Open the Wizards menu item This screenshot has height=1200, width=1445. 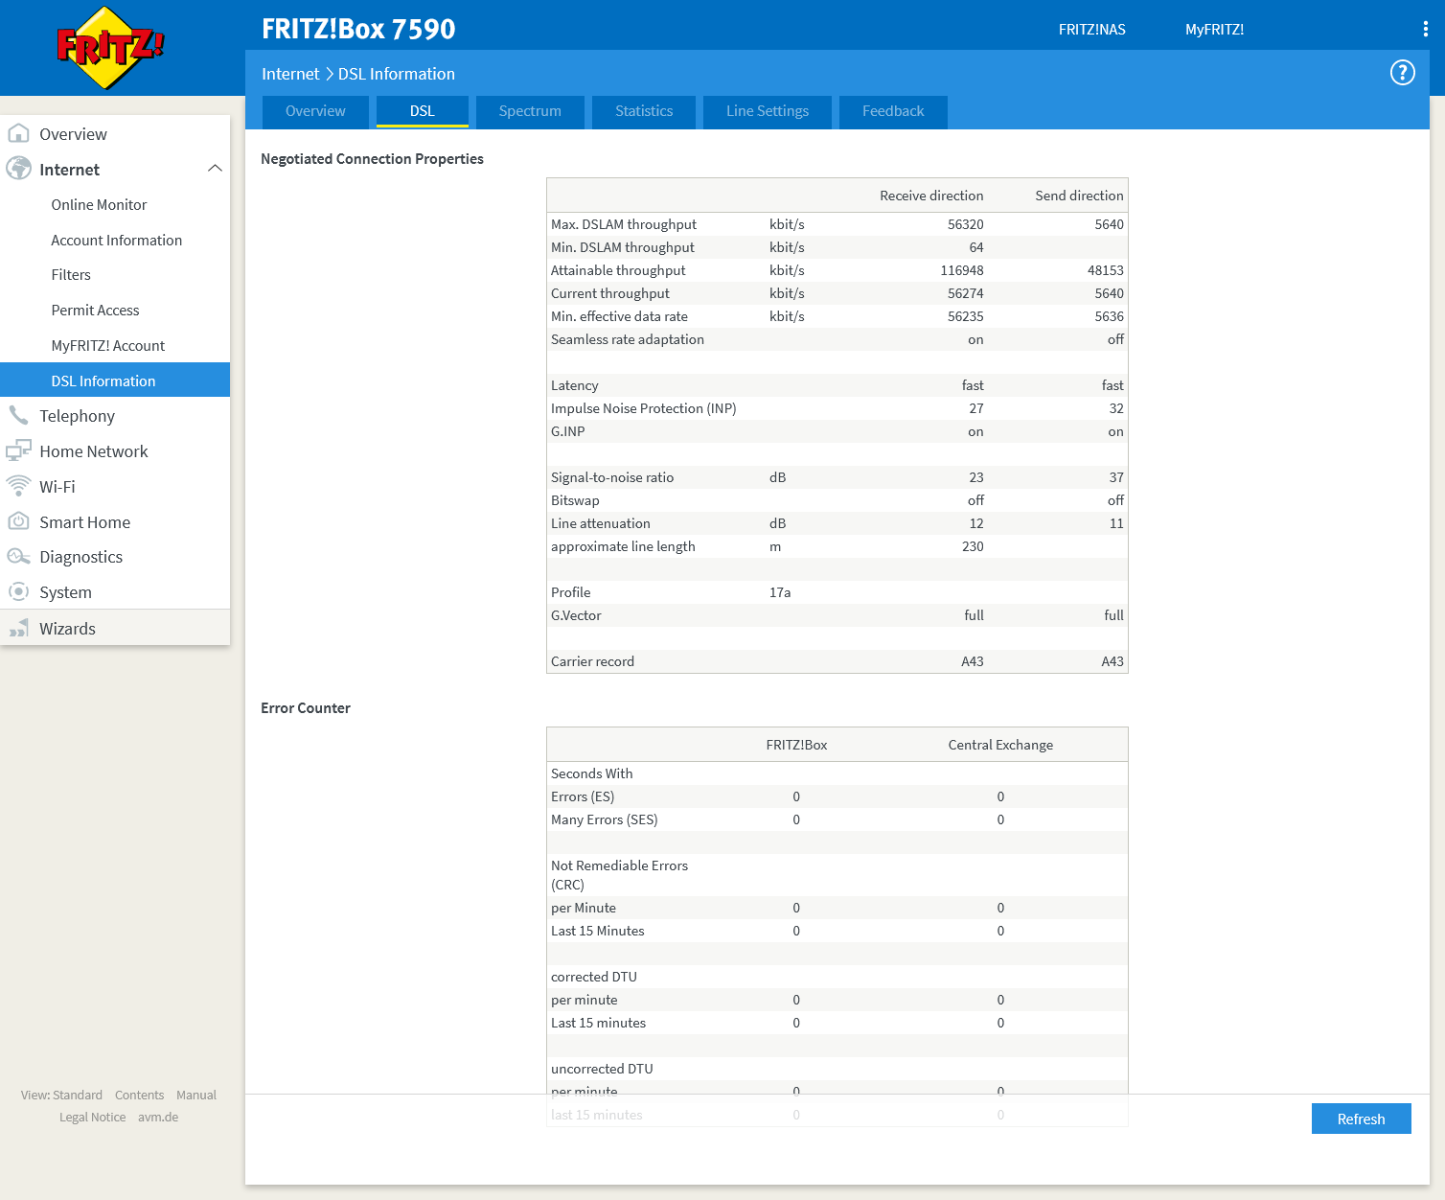(115, 628)
